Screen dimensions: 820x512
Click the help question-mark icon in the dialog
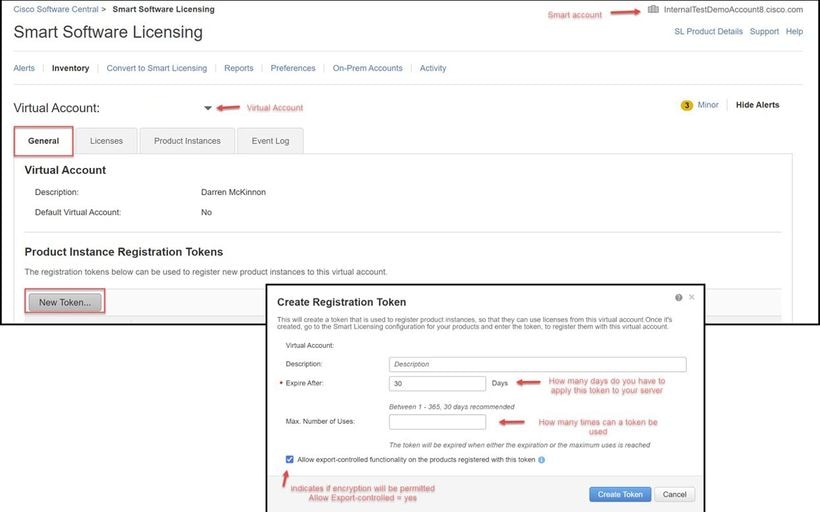click(678, 297)
